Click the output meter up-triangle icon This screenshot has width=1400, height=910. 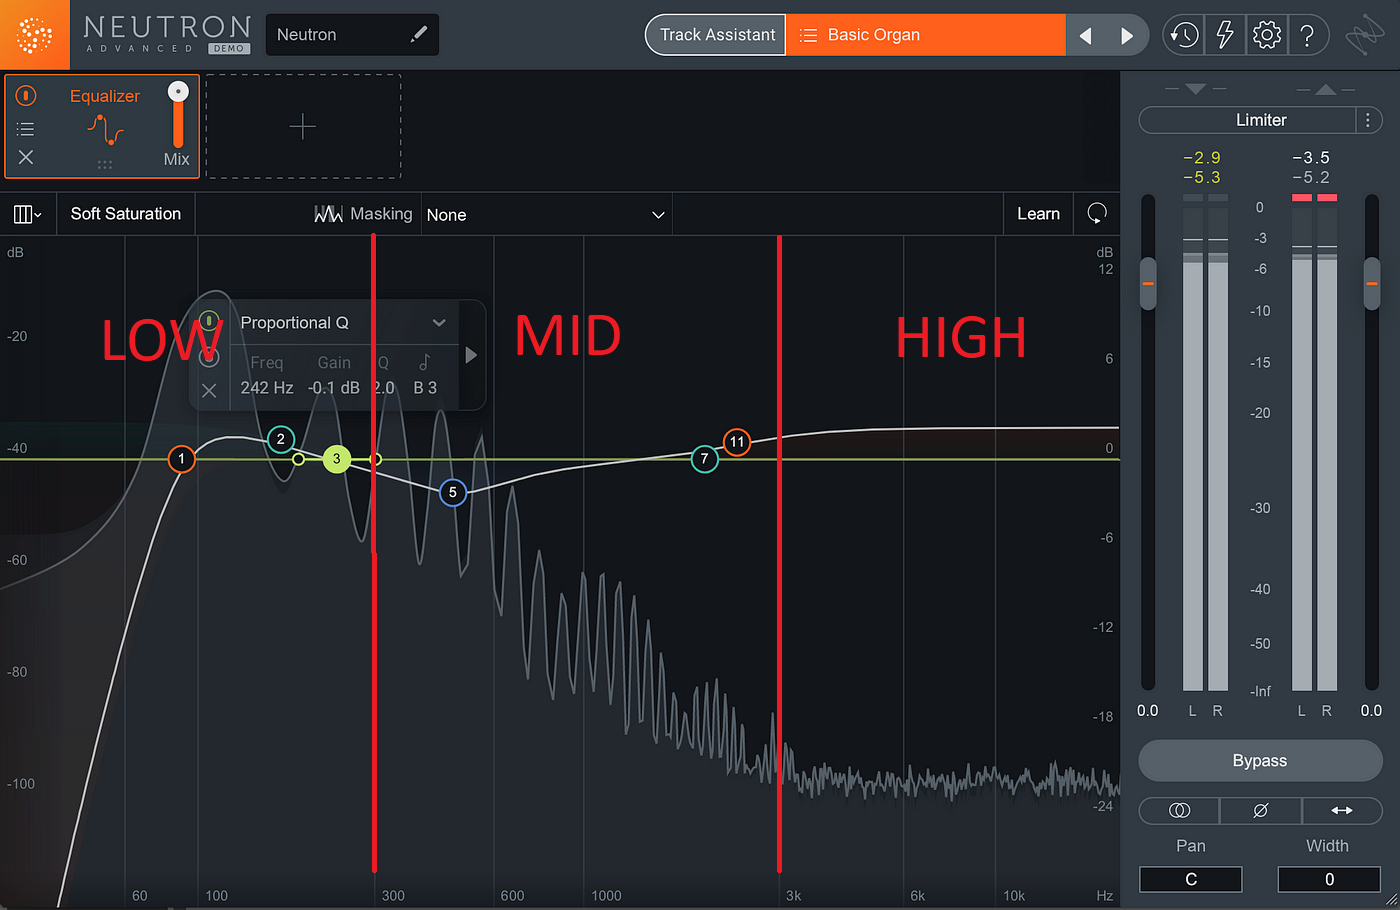point(1326,89)
